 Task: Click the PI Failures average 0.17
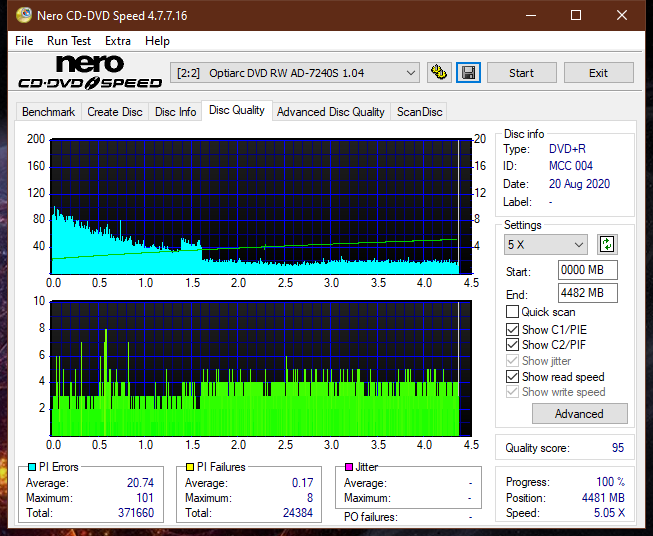(x=302, y=483)
